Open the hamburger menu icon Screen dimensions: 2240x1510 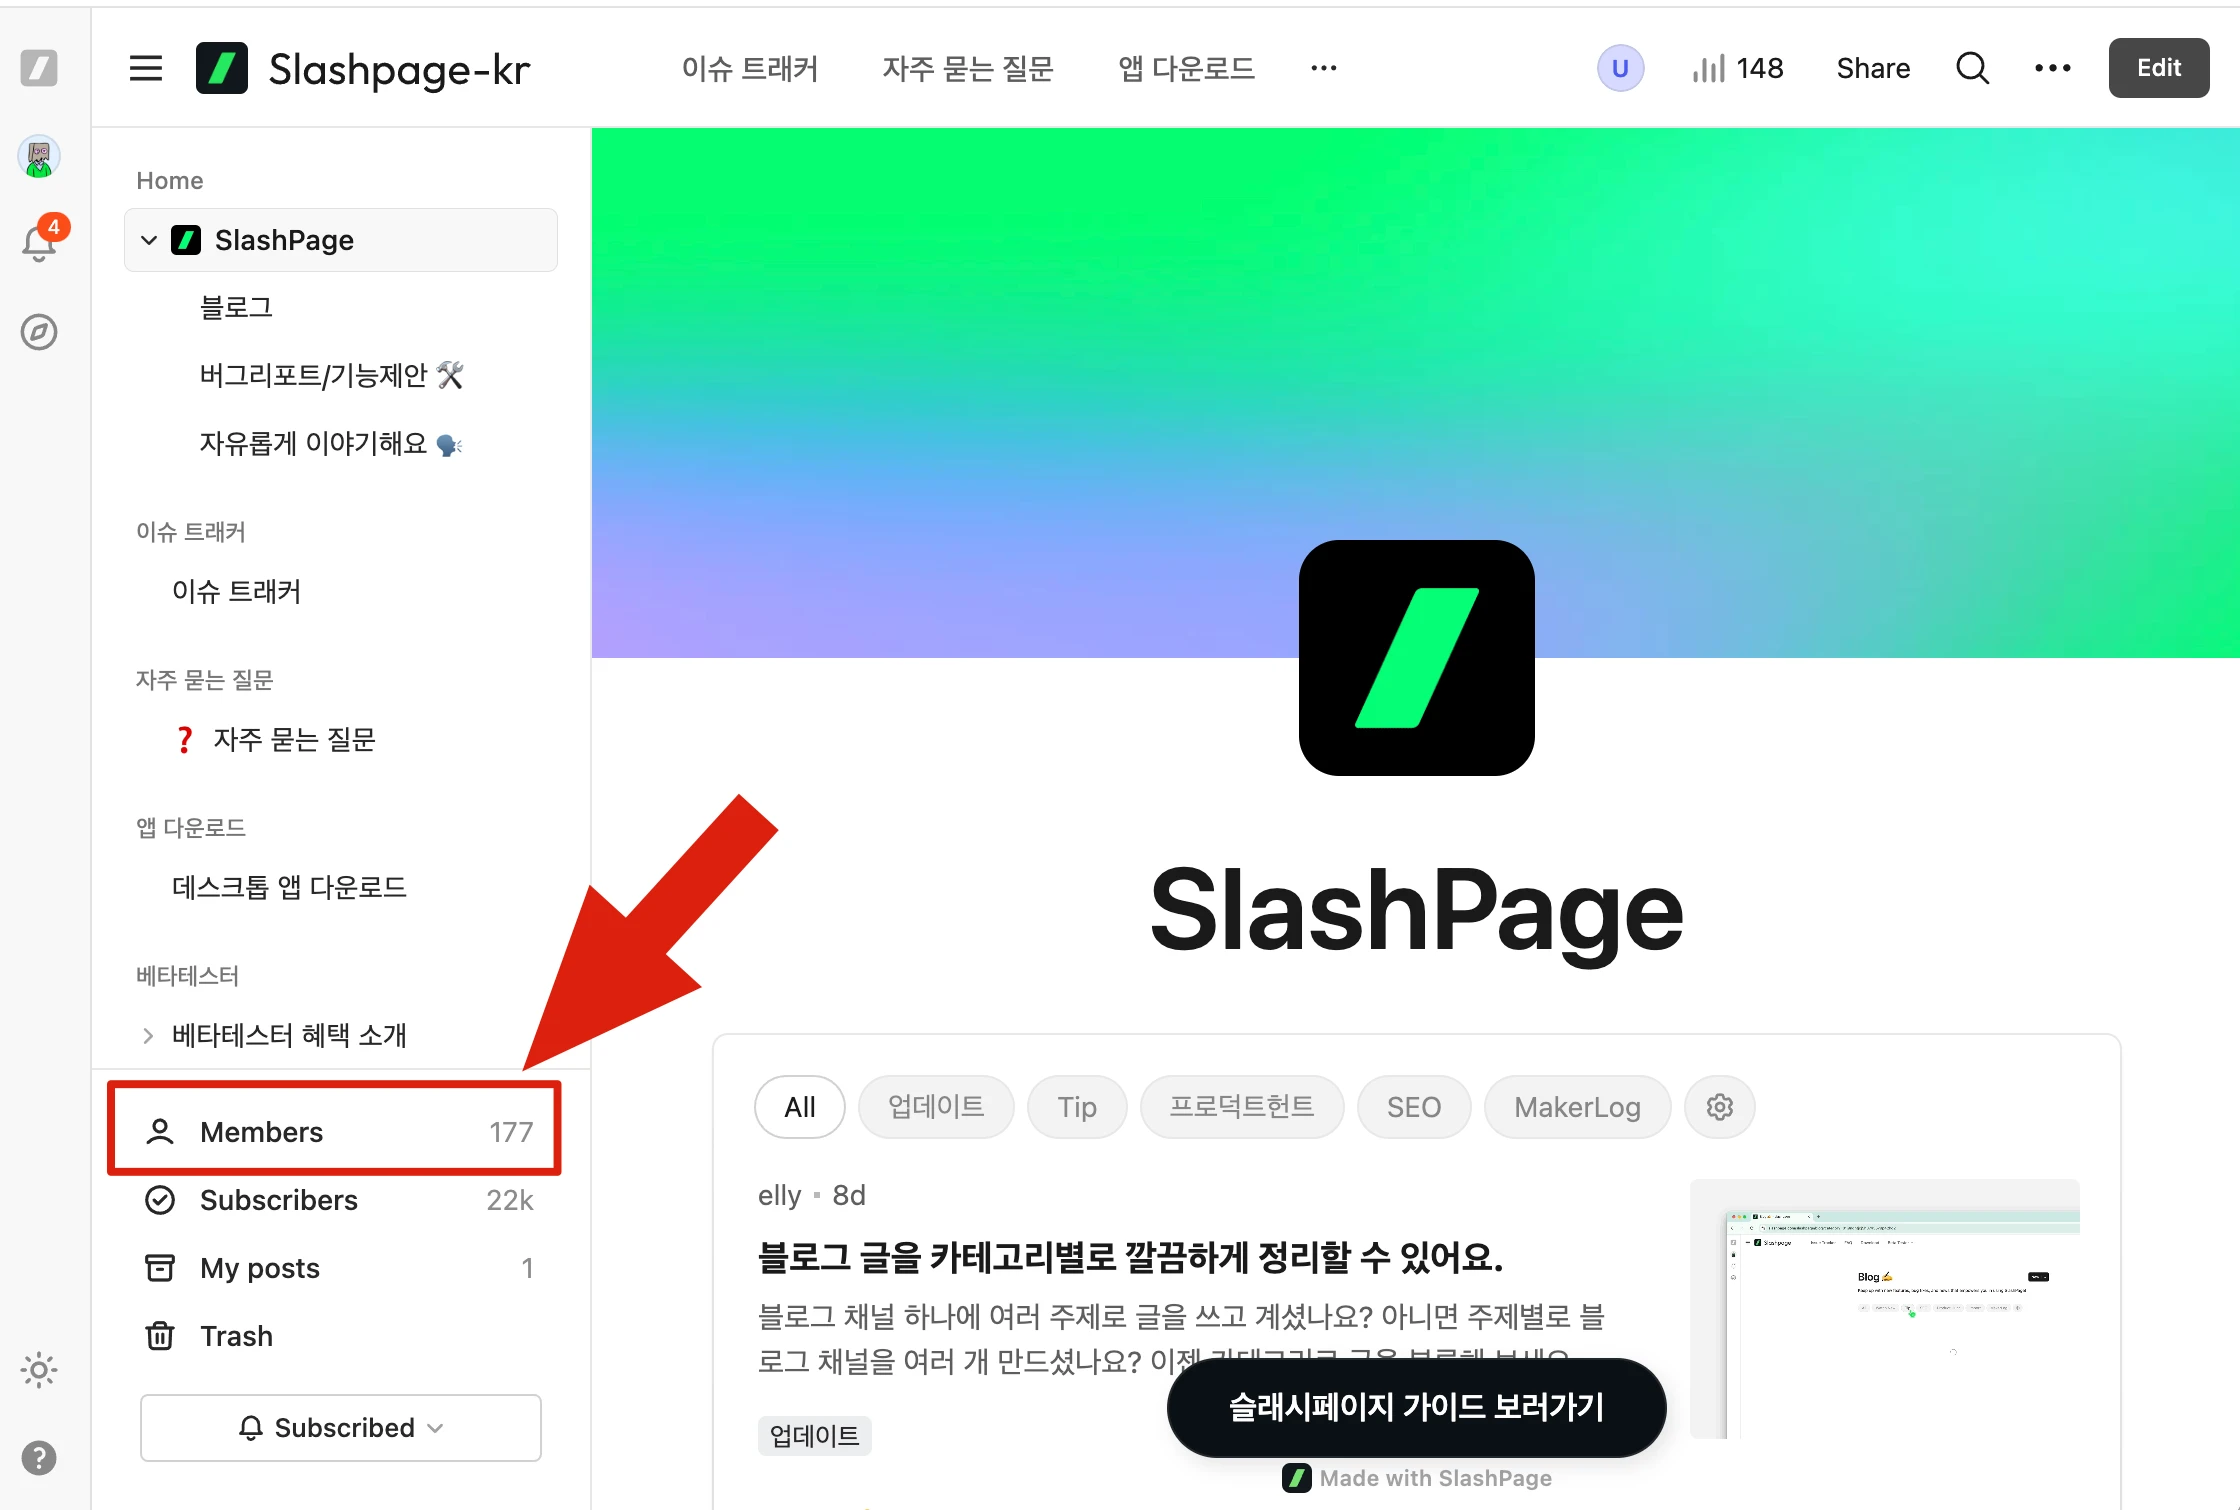tap(146, 68)
